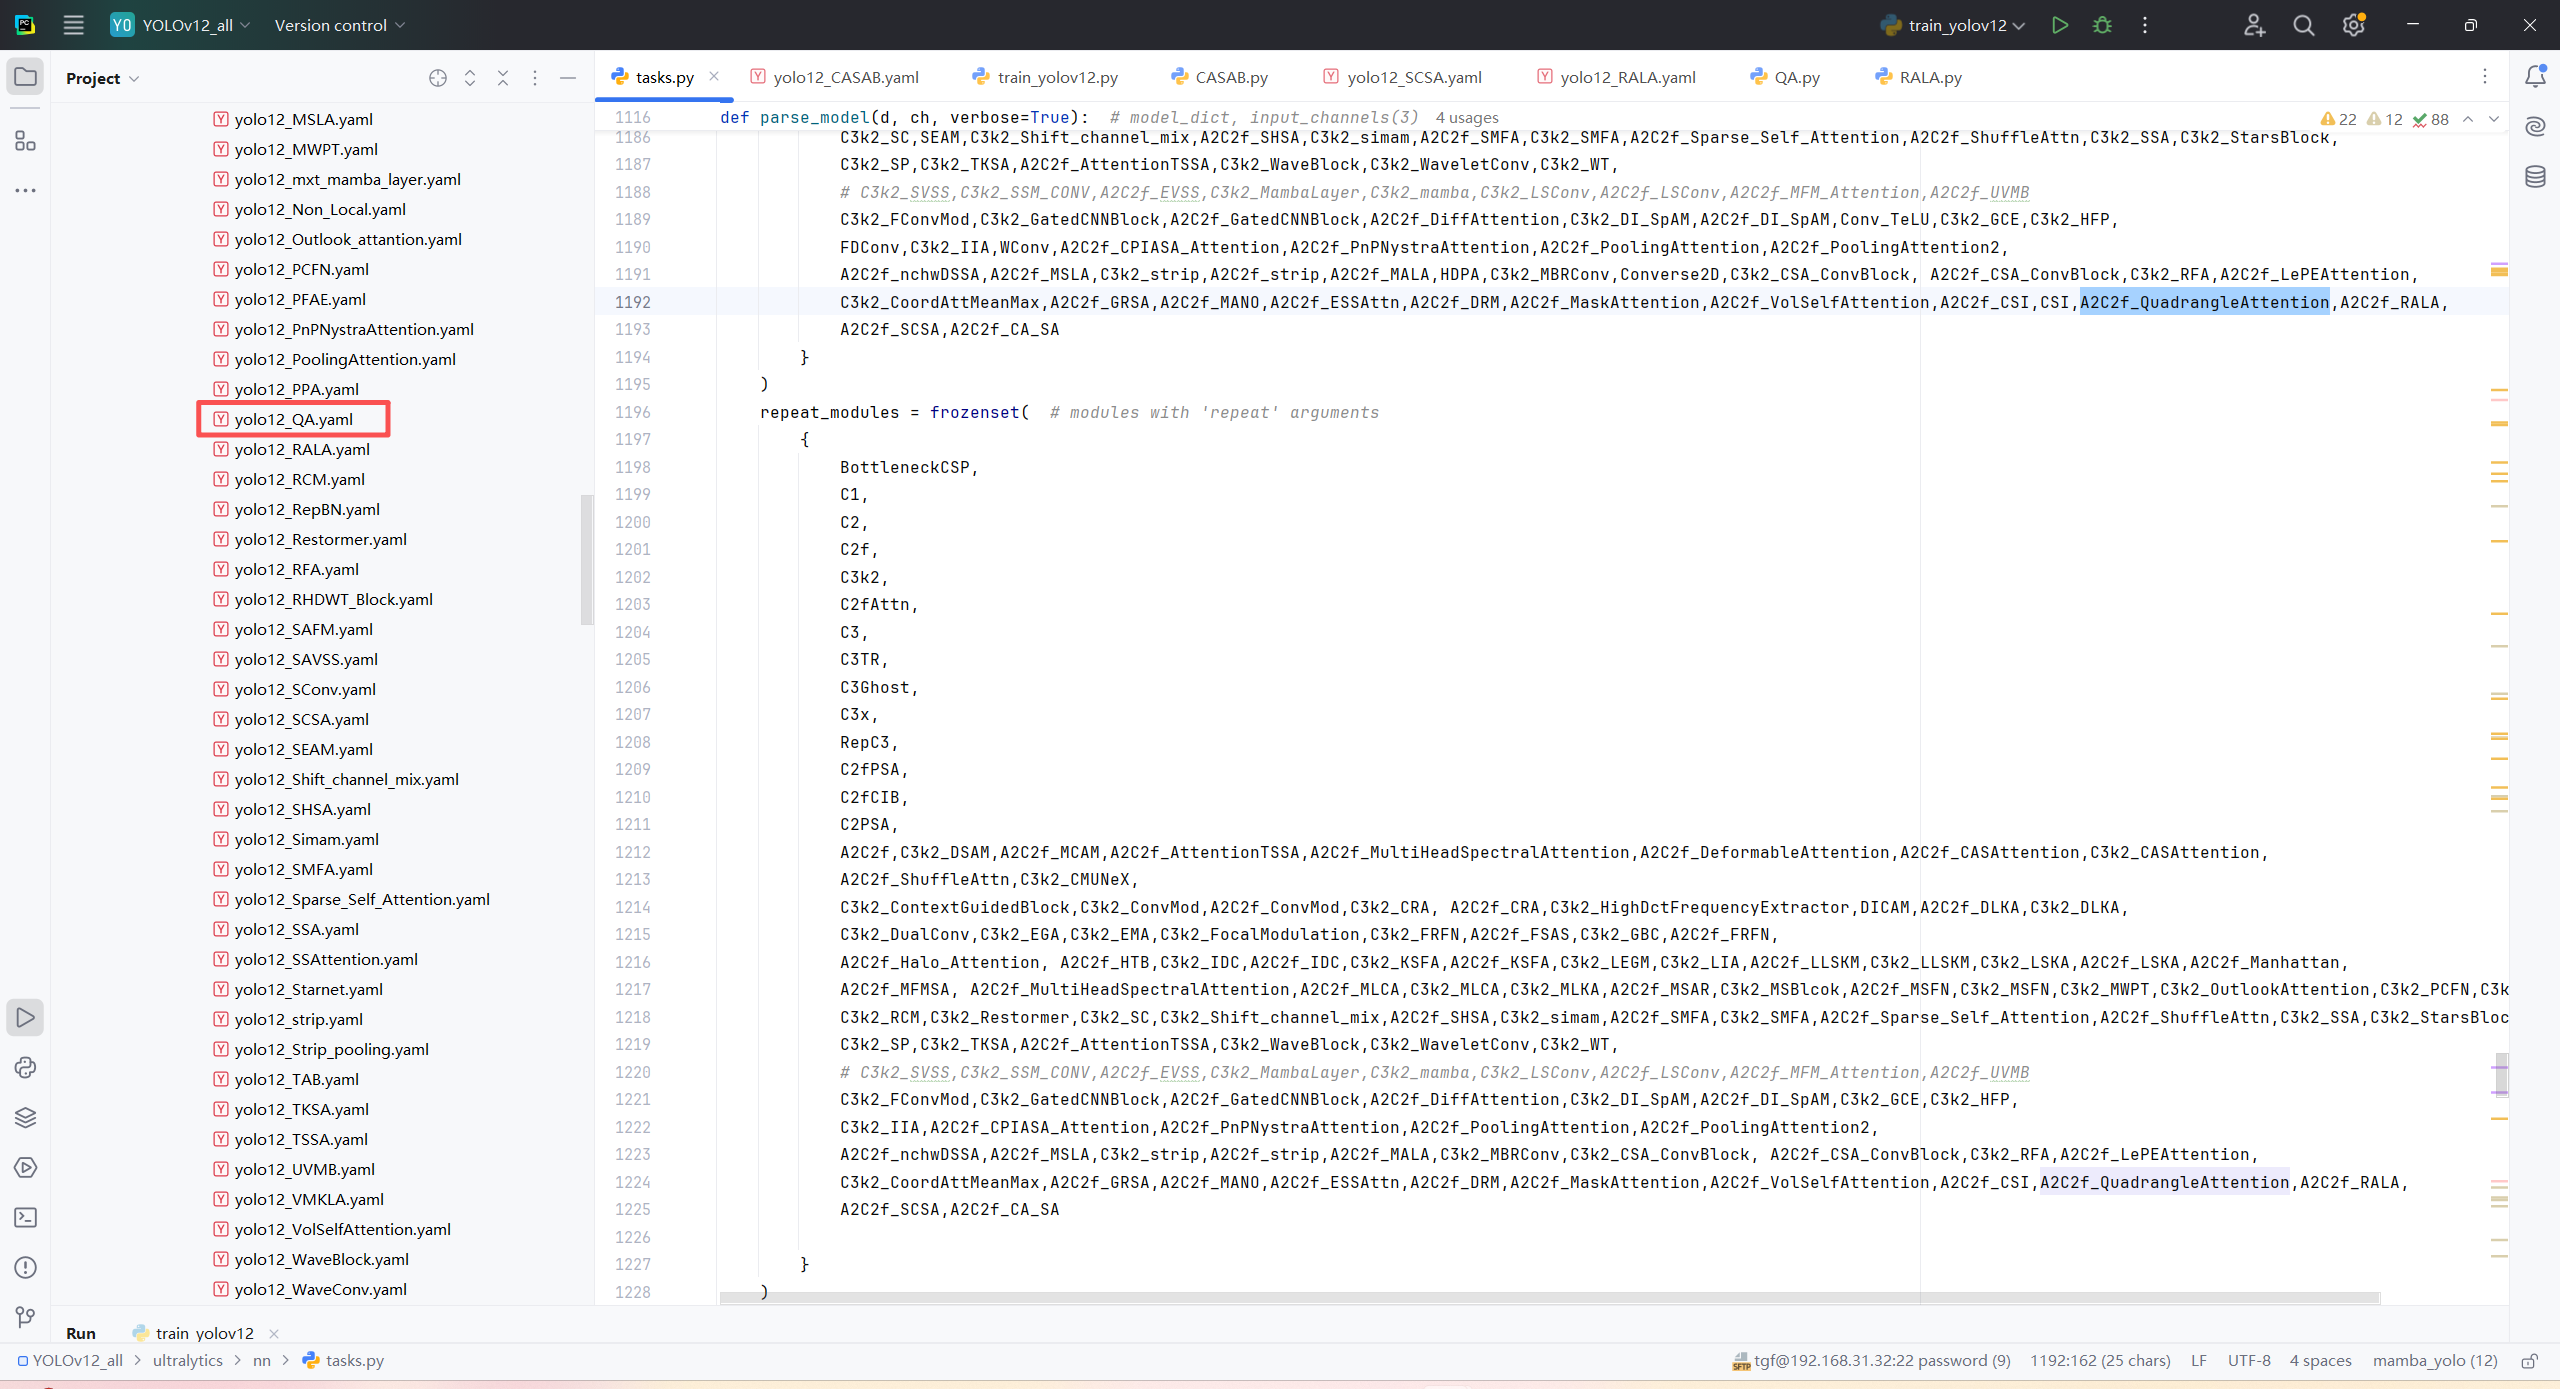Open the Terminal tool window
The image size is (2560, 1389).
(x=25, y=1218)
